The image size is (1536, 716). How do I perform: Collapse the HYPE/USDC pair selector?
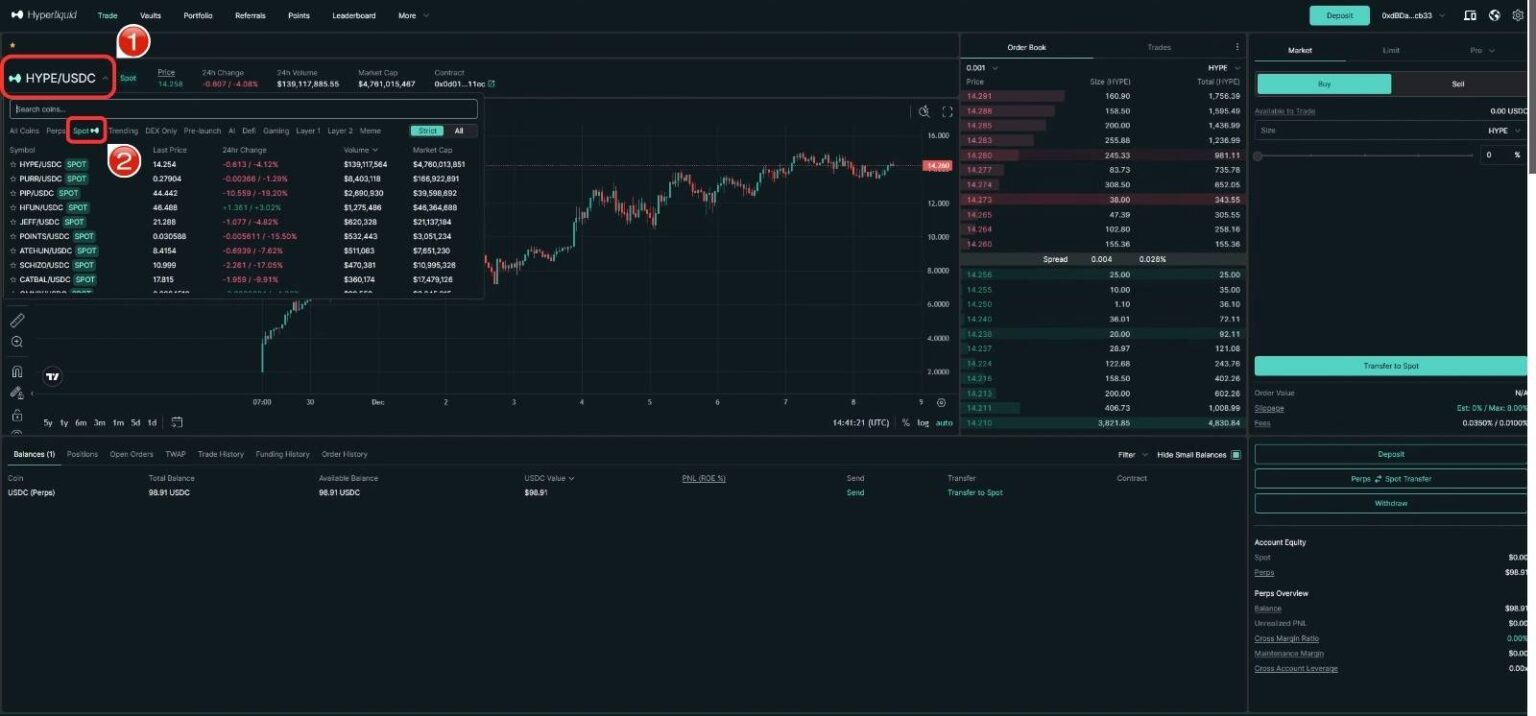click(x=104, y=77)
